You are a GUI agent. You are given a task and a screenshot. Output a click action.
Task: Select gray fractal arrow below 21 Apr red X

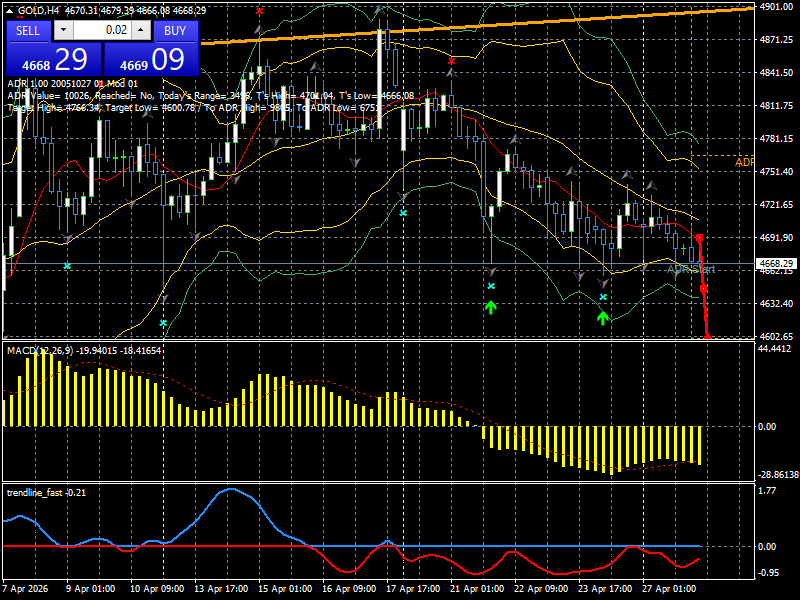[452, 73]
